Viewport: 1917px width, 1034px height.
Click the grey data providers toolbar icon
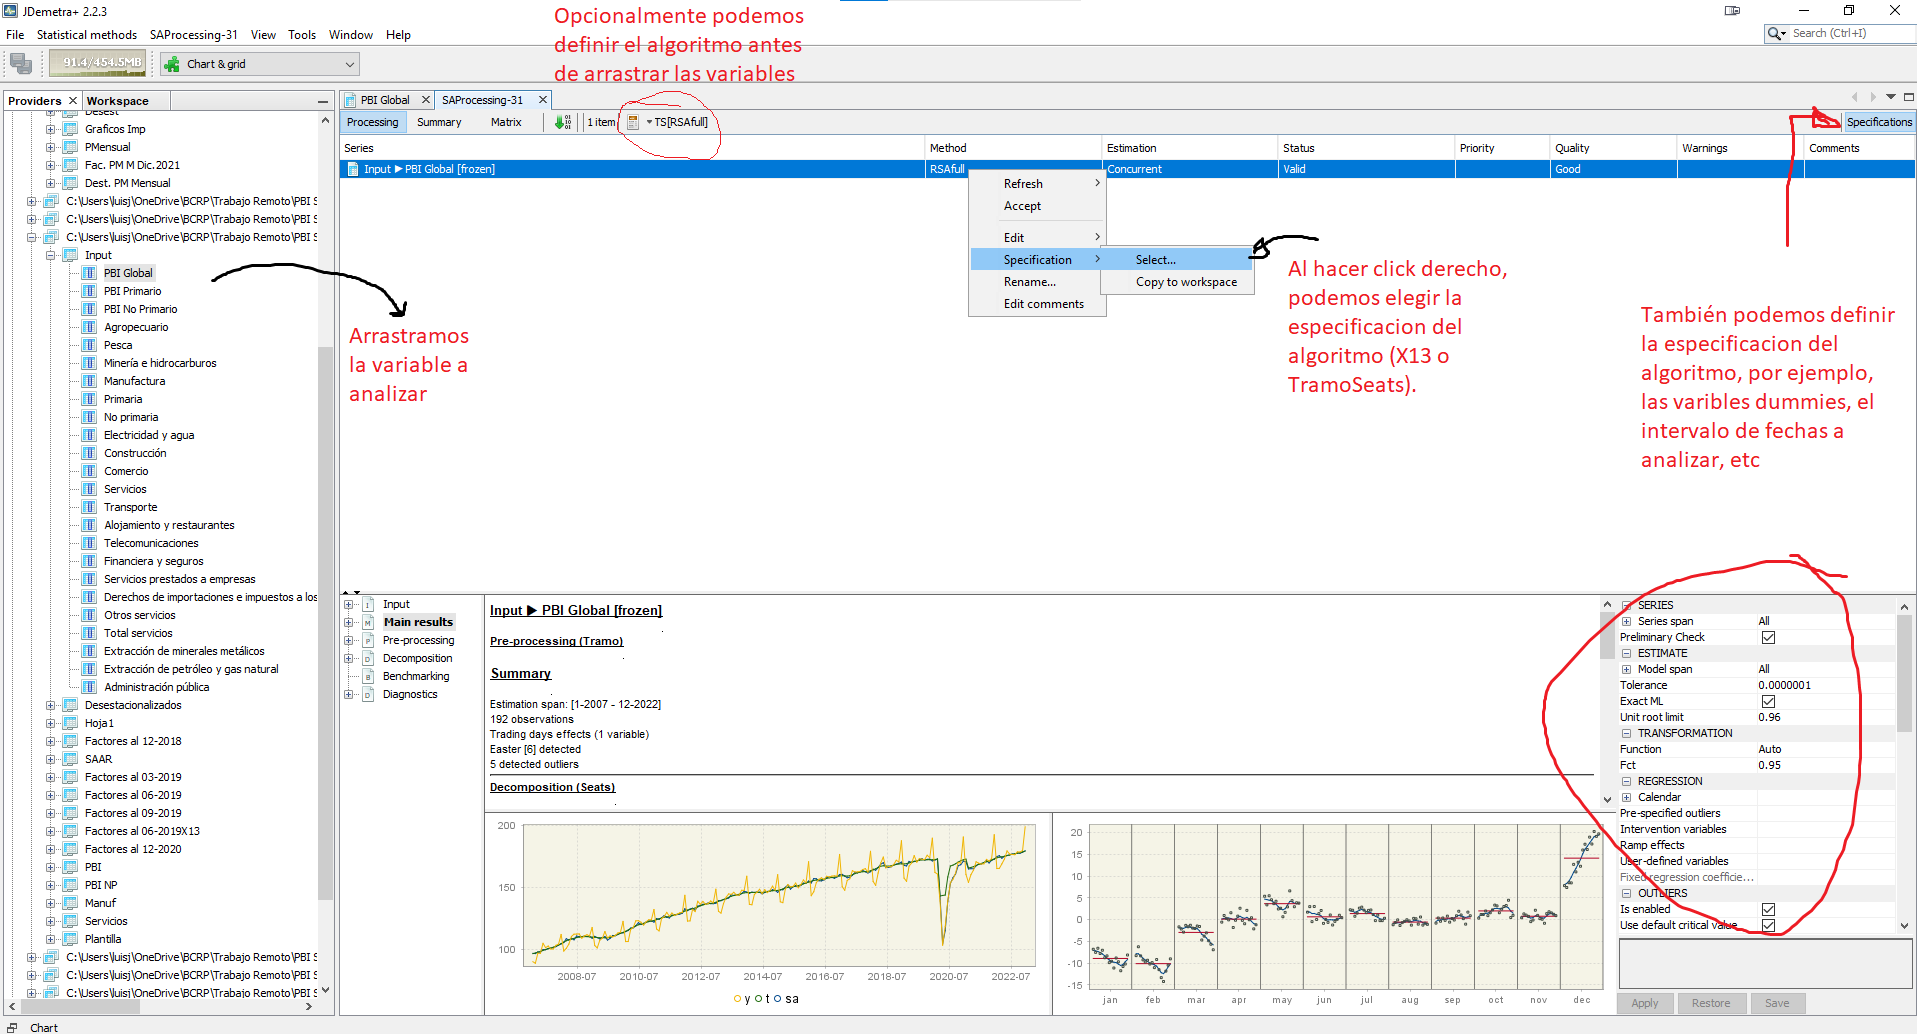[x=21, y=64]
